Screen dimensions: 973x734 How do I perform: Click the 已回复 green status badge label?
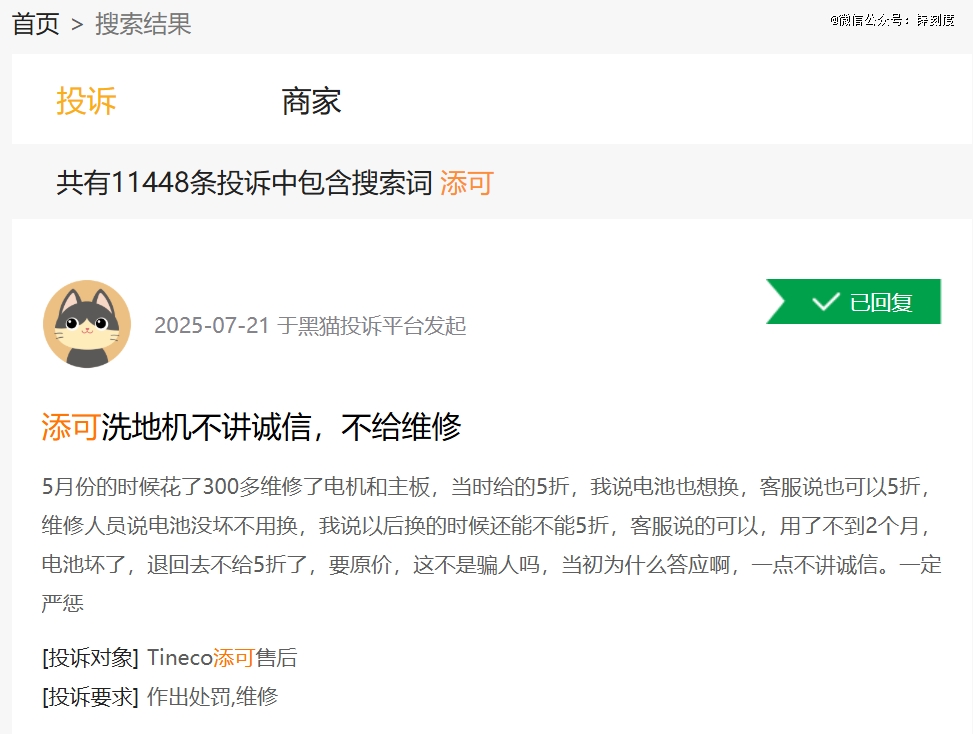pos(880,302)
